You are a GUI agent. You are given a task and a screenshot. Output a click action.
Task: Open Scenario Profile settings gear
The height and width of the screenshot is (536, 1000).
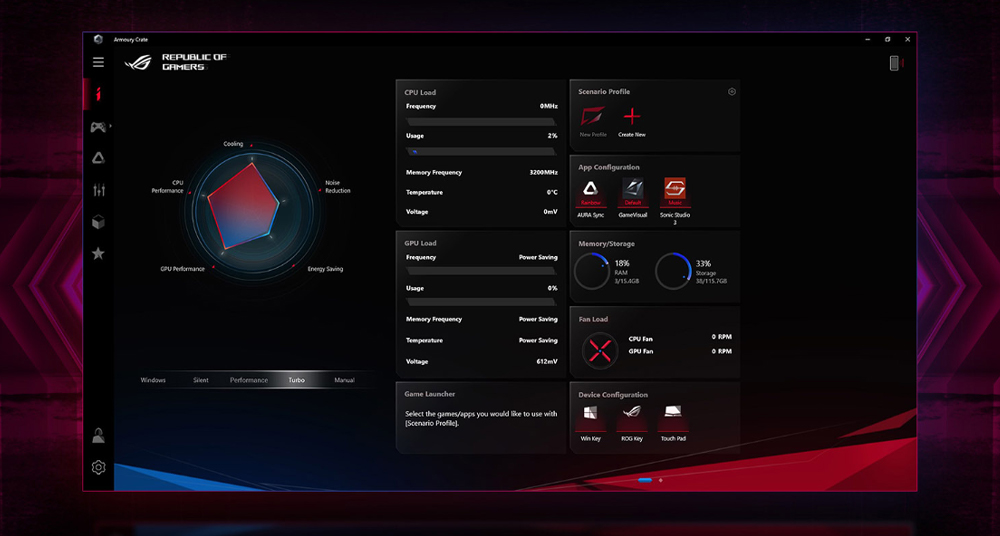(732, 91)
